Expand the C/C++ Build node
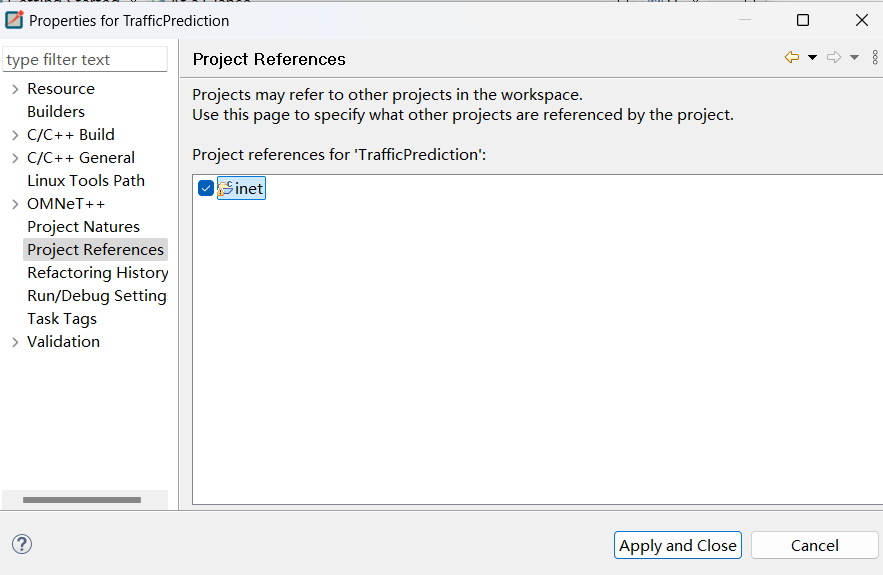 click(x=15, y=135)
